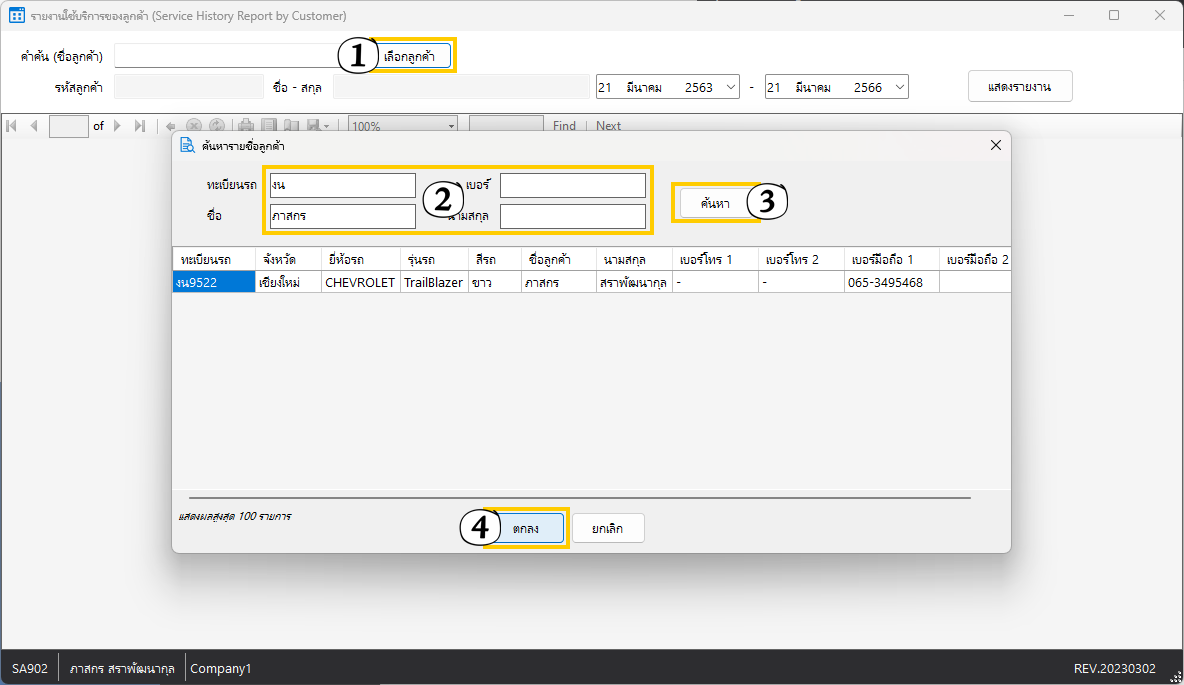Cancel the dialog with ยกเลิก

point(608,528)
